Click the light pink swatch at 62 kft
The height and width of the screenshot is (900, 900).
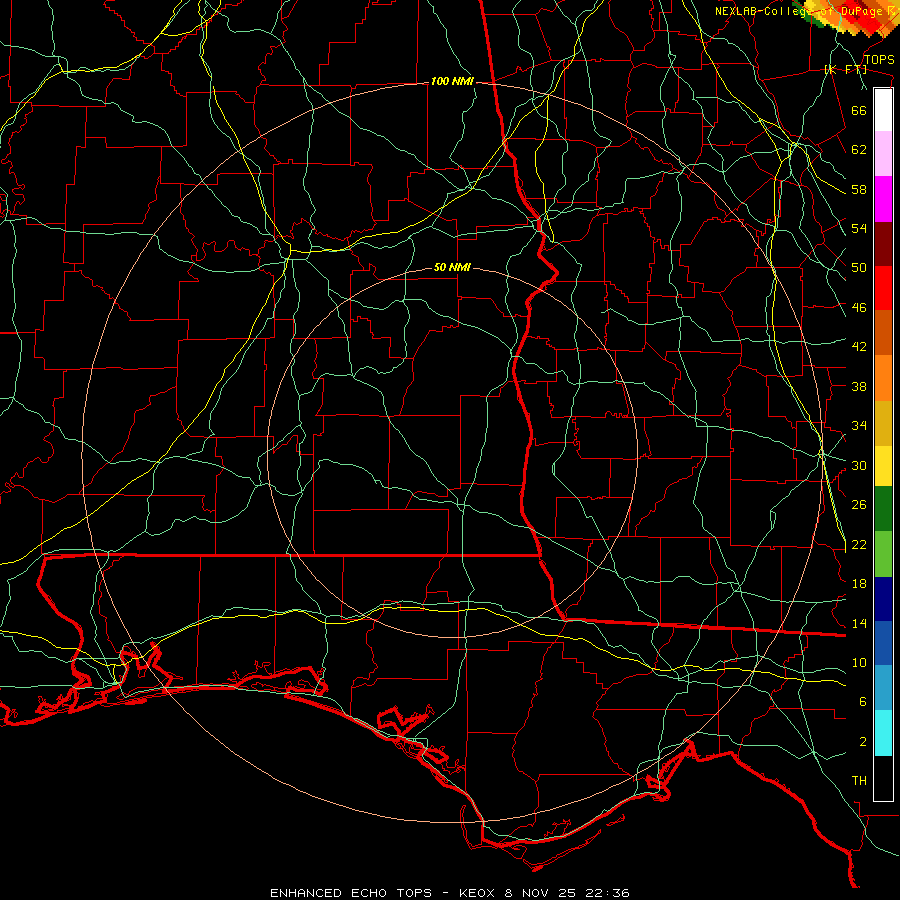(883, 154)
